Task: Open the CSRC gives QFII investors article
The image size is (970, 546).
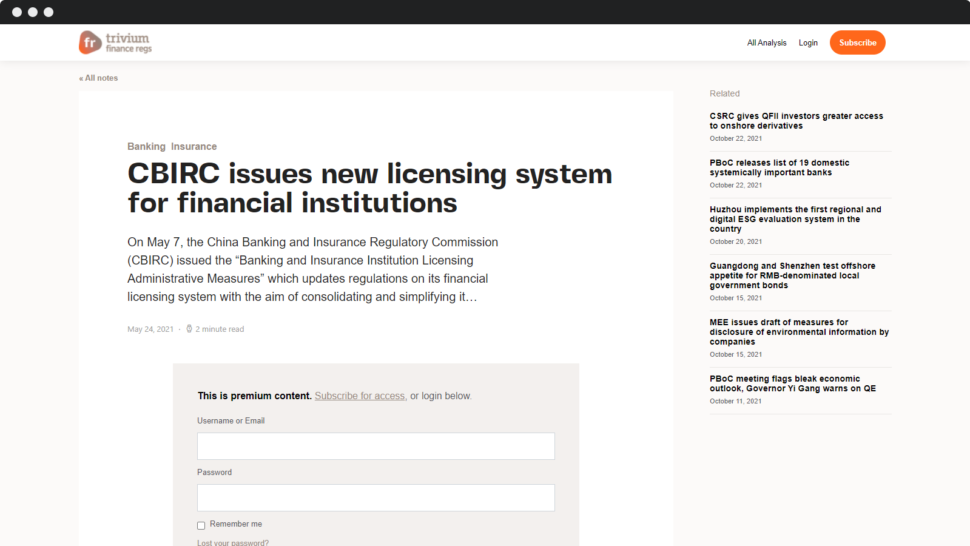Action: point(796,121)
